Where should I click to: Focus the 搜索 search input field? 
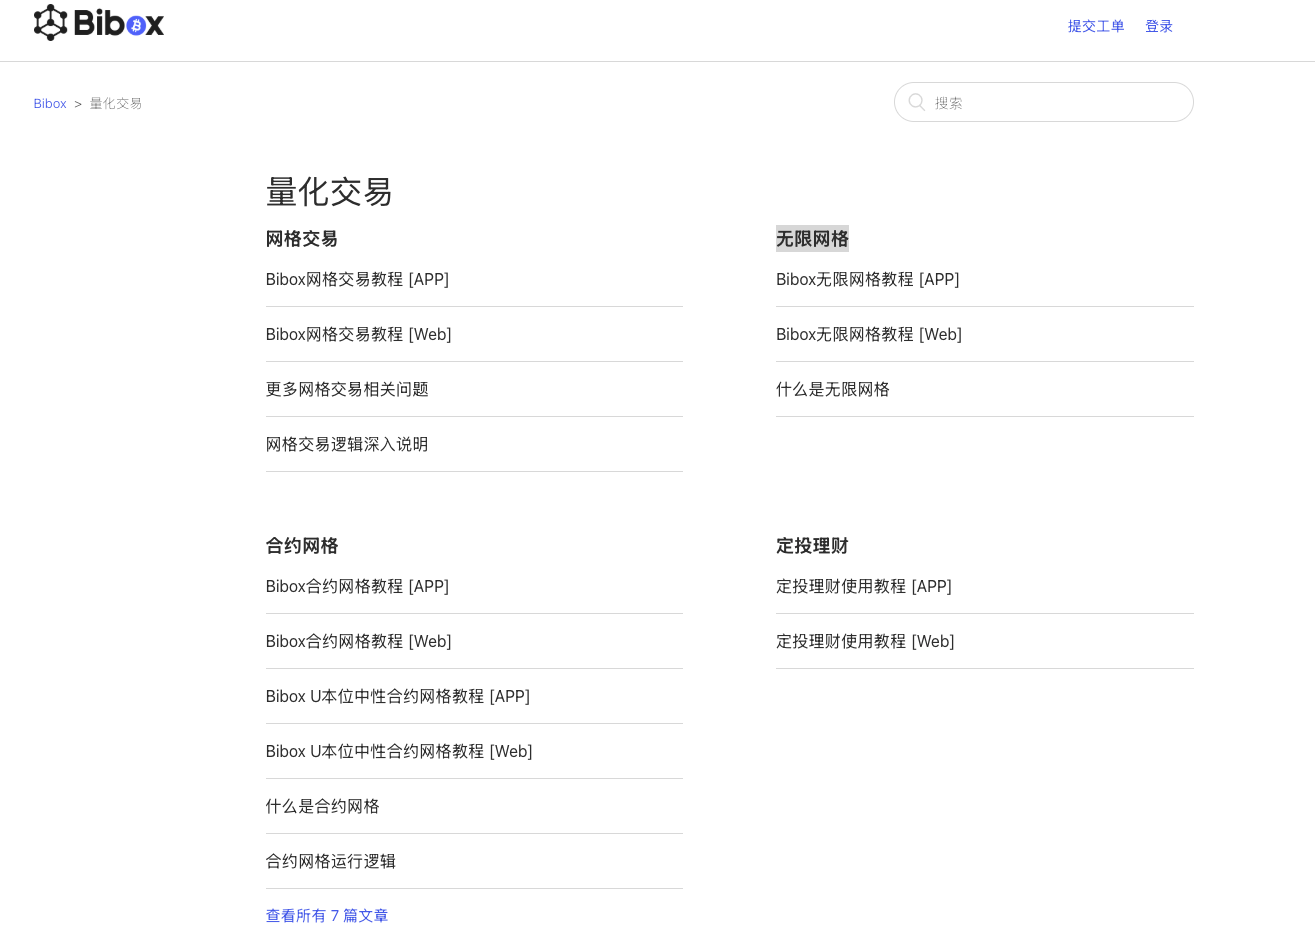(1043, 102)
